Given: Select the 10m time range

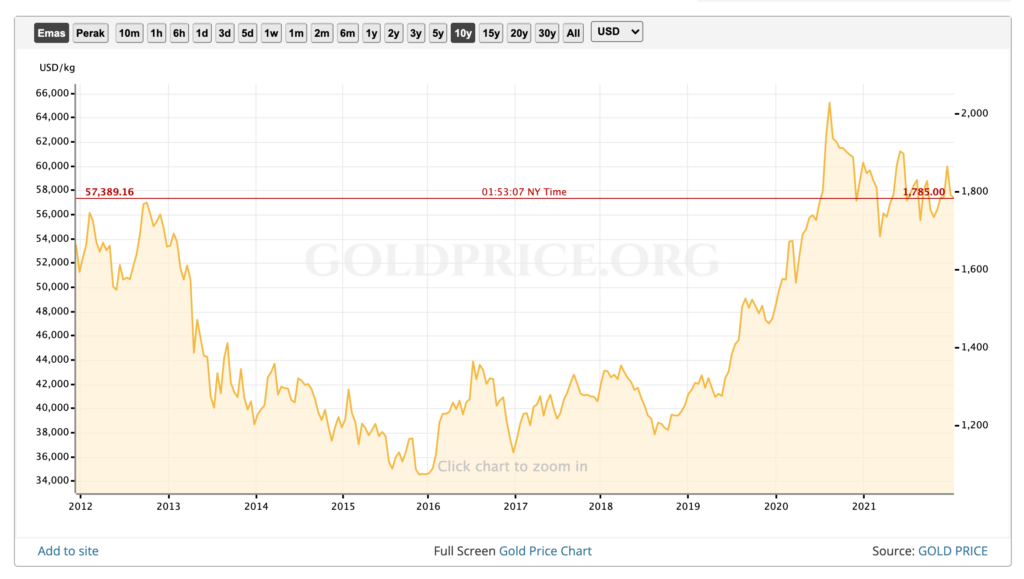Looking at the screenshot, I should (x=128, y=32).
